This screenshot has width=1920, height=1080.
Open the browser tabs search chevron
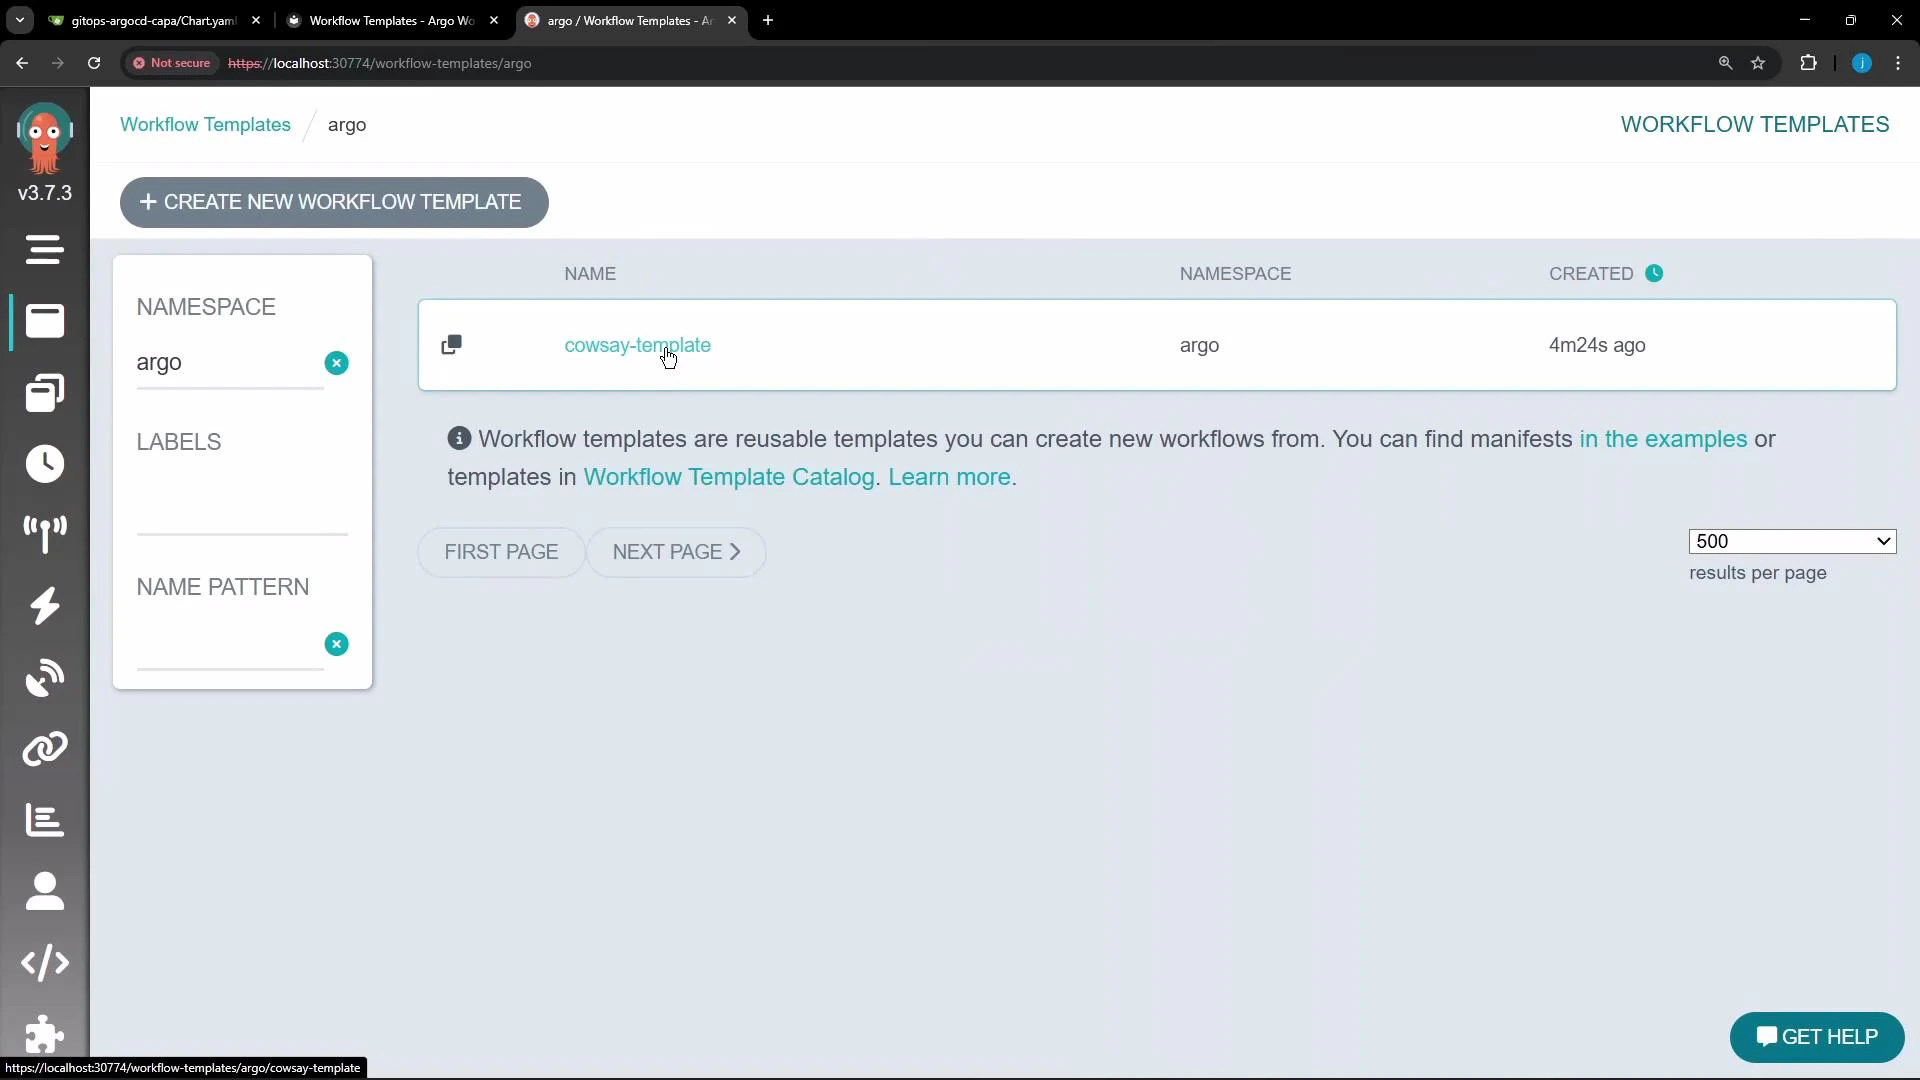pyautogui.click(x=19, y=20)
